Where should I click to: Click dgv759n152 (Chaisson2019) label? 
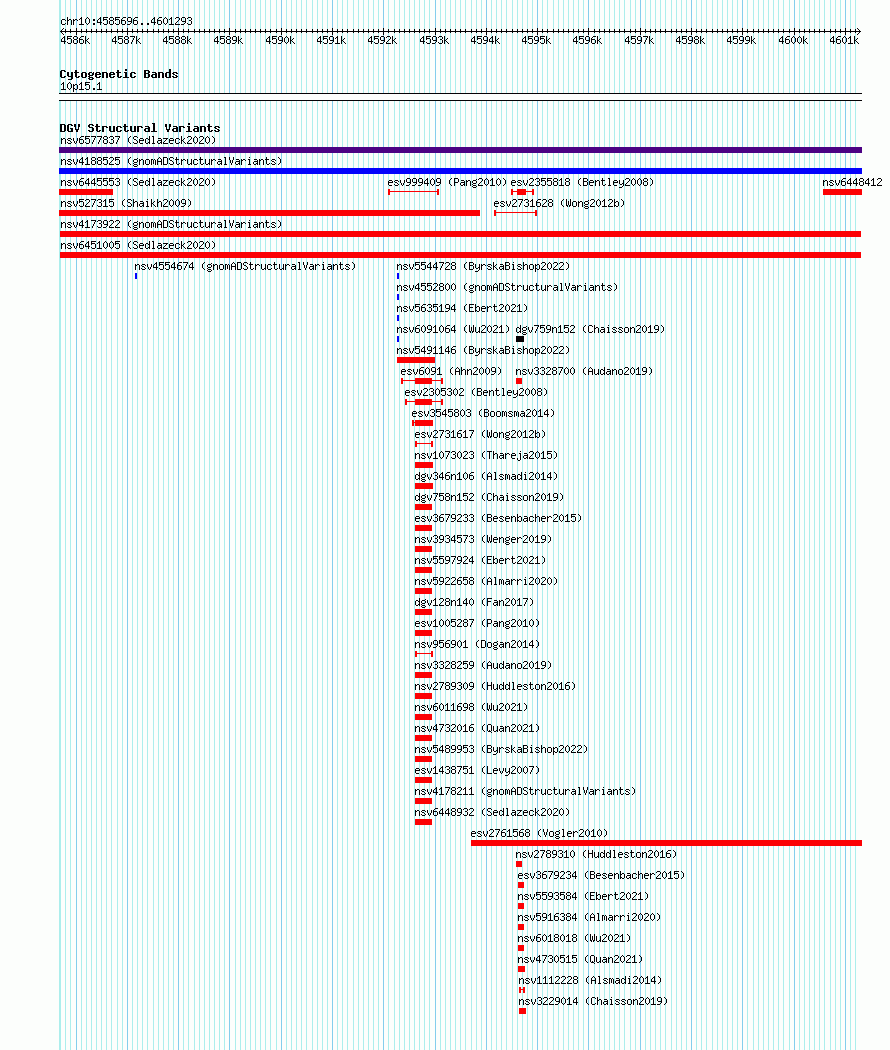(x=590, y=329)
